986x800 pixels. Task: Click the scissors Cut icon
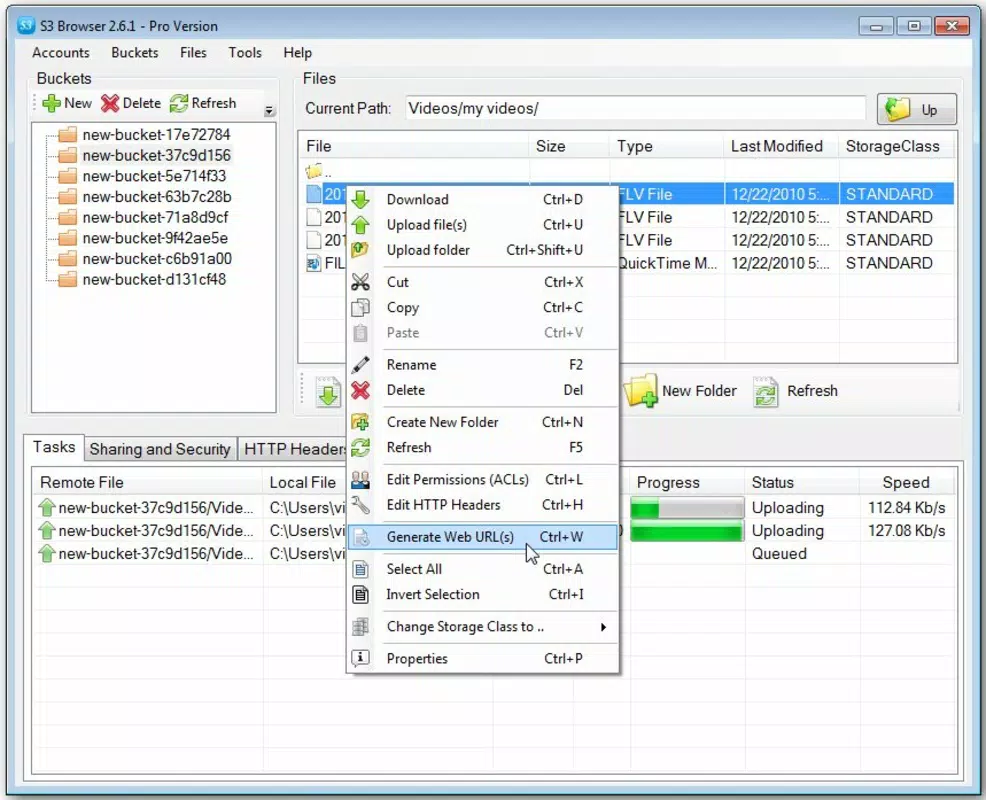[360, 282]
